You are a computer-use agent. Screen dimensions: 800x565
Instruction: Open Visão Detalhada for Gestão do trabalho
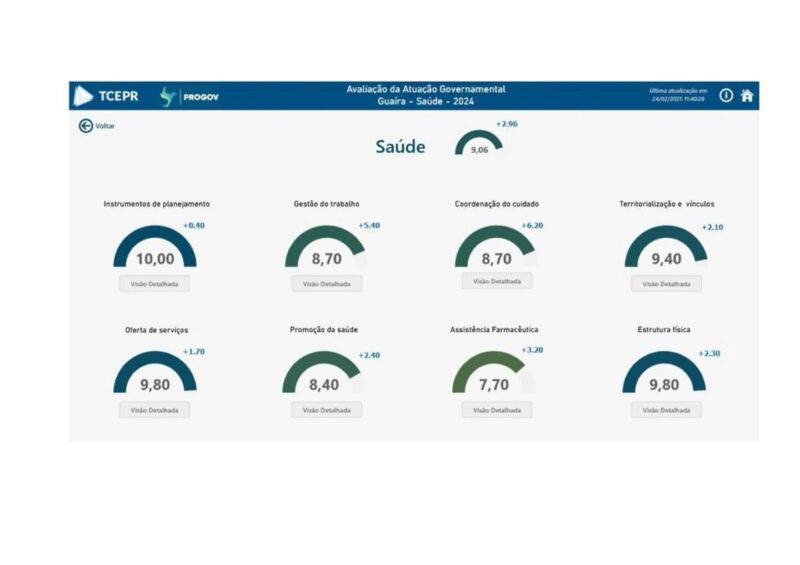pos(326,284)
